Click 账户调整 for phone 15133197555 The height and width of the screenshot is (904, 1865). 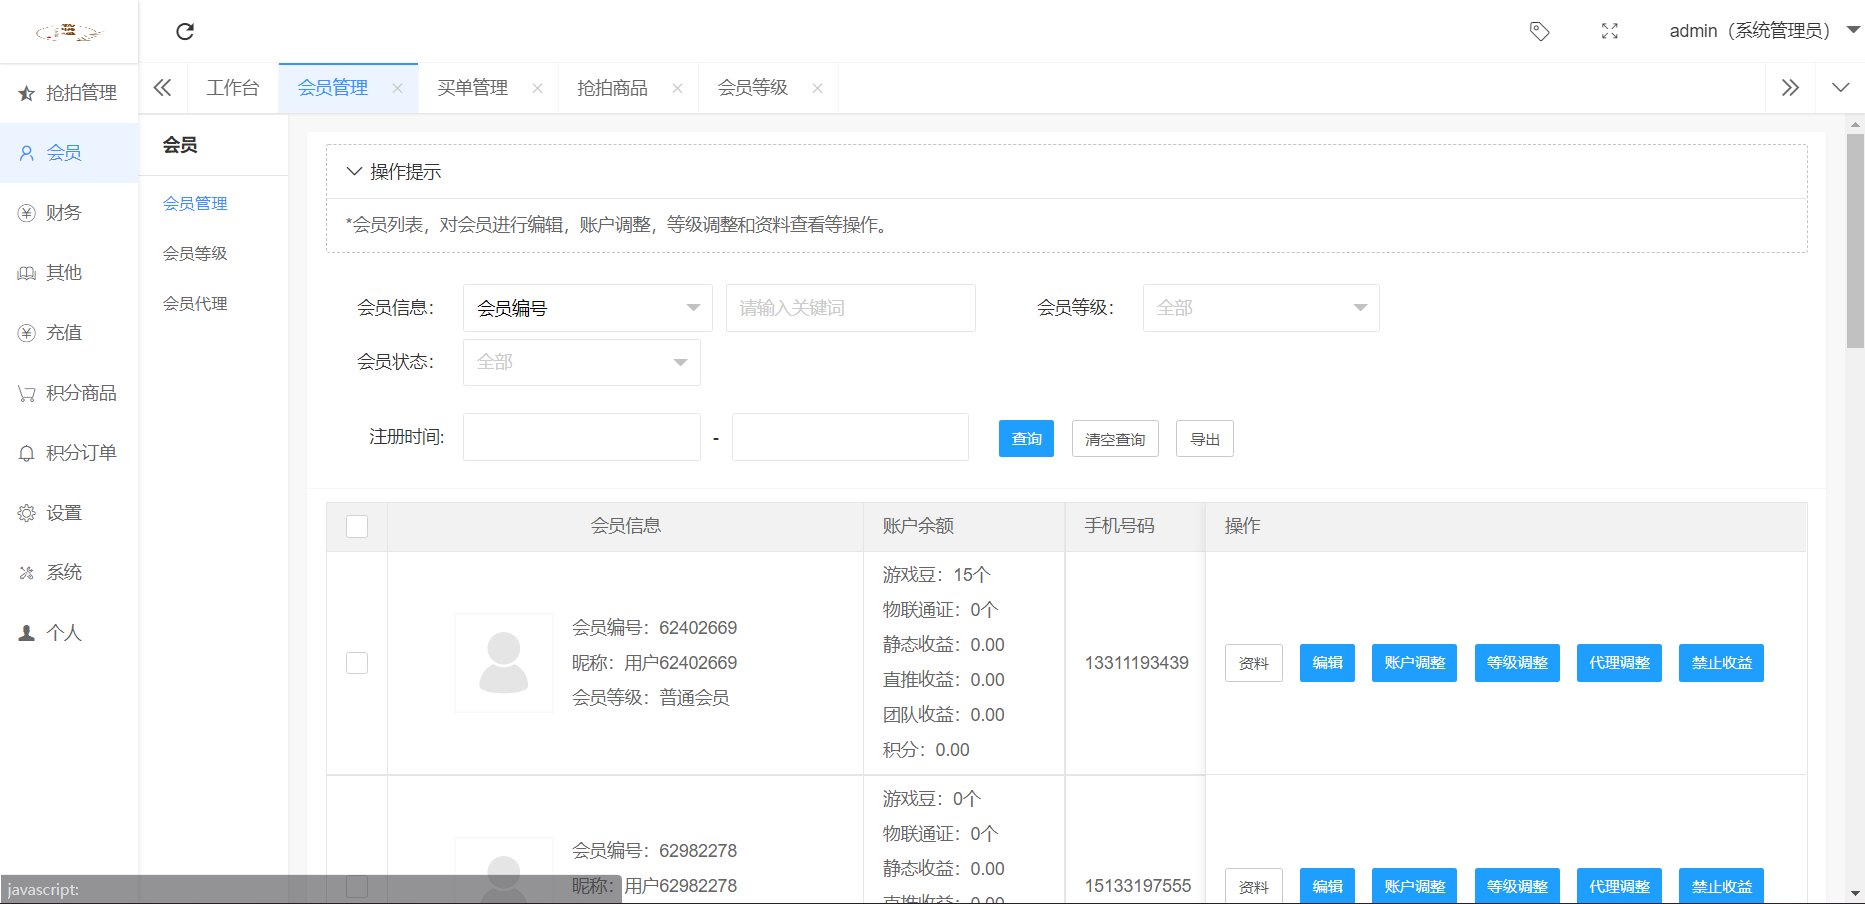[x=1415, y=886]
